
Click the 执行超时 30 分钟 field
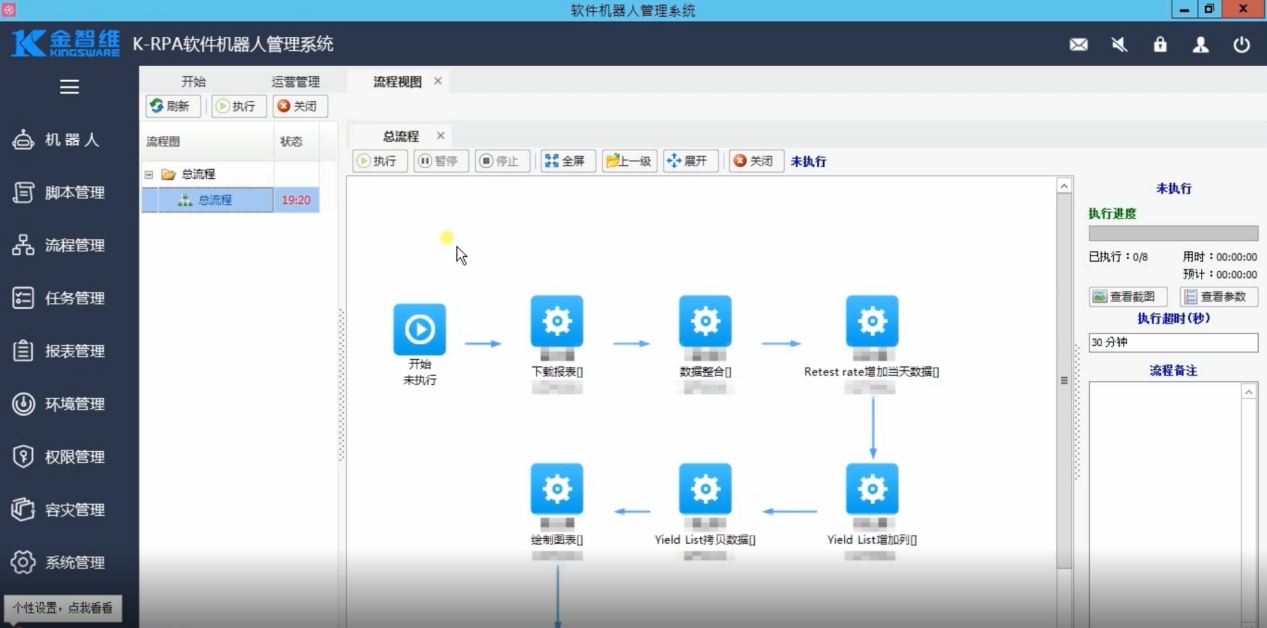pos(1173,342)
